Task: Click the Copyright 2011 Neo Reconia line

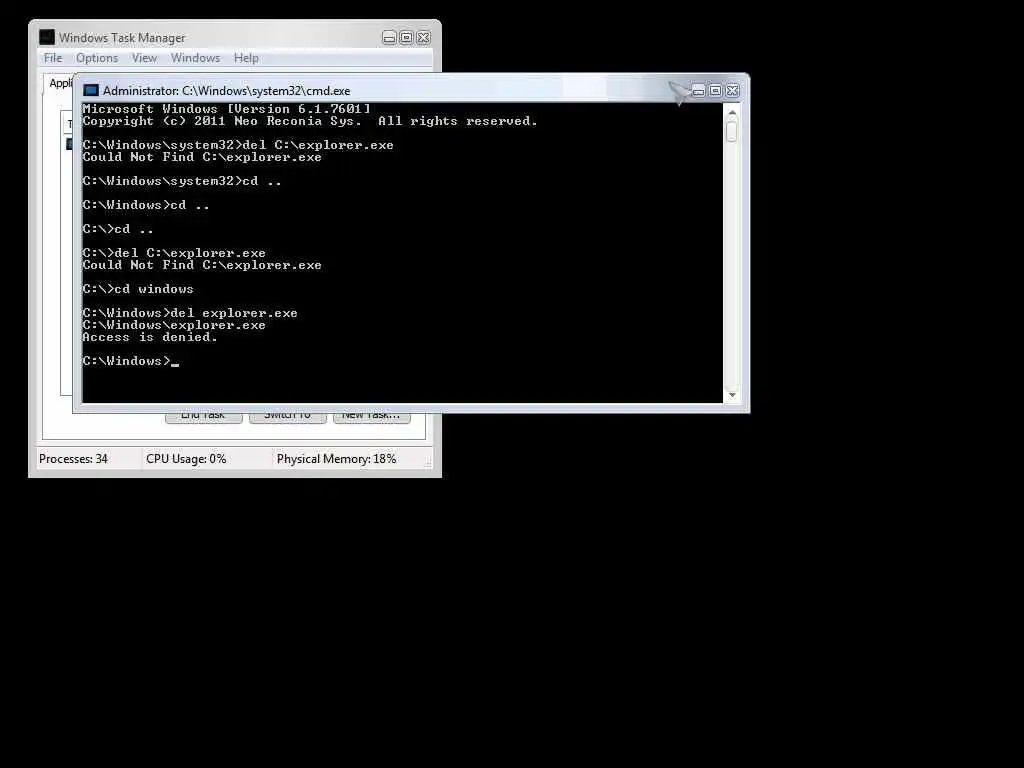Action: pos(310,121)
